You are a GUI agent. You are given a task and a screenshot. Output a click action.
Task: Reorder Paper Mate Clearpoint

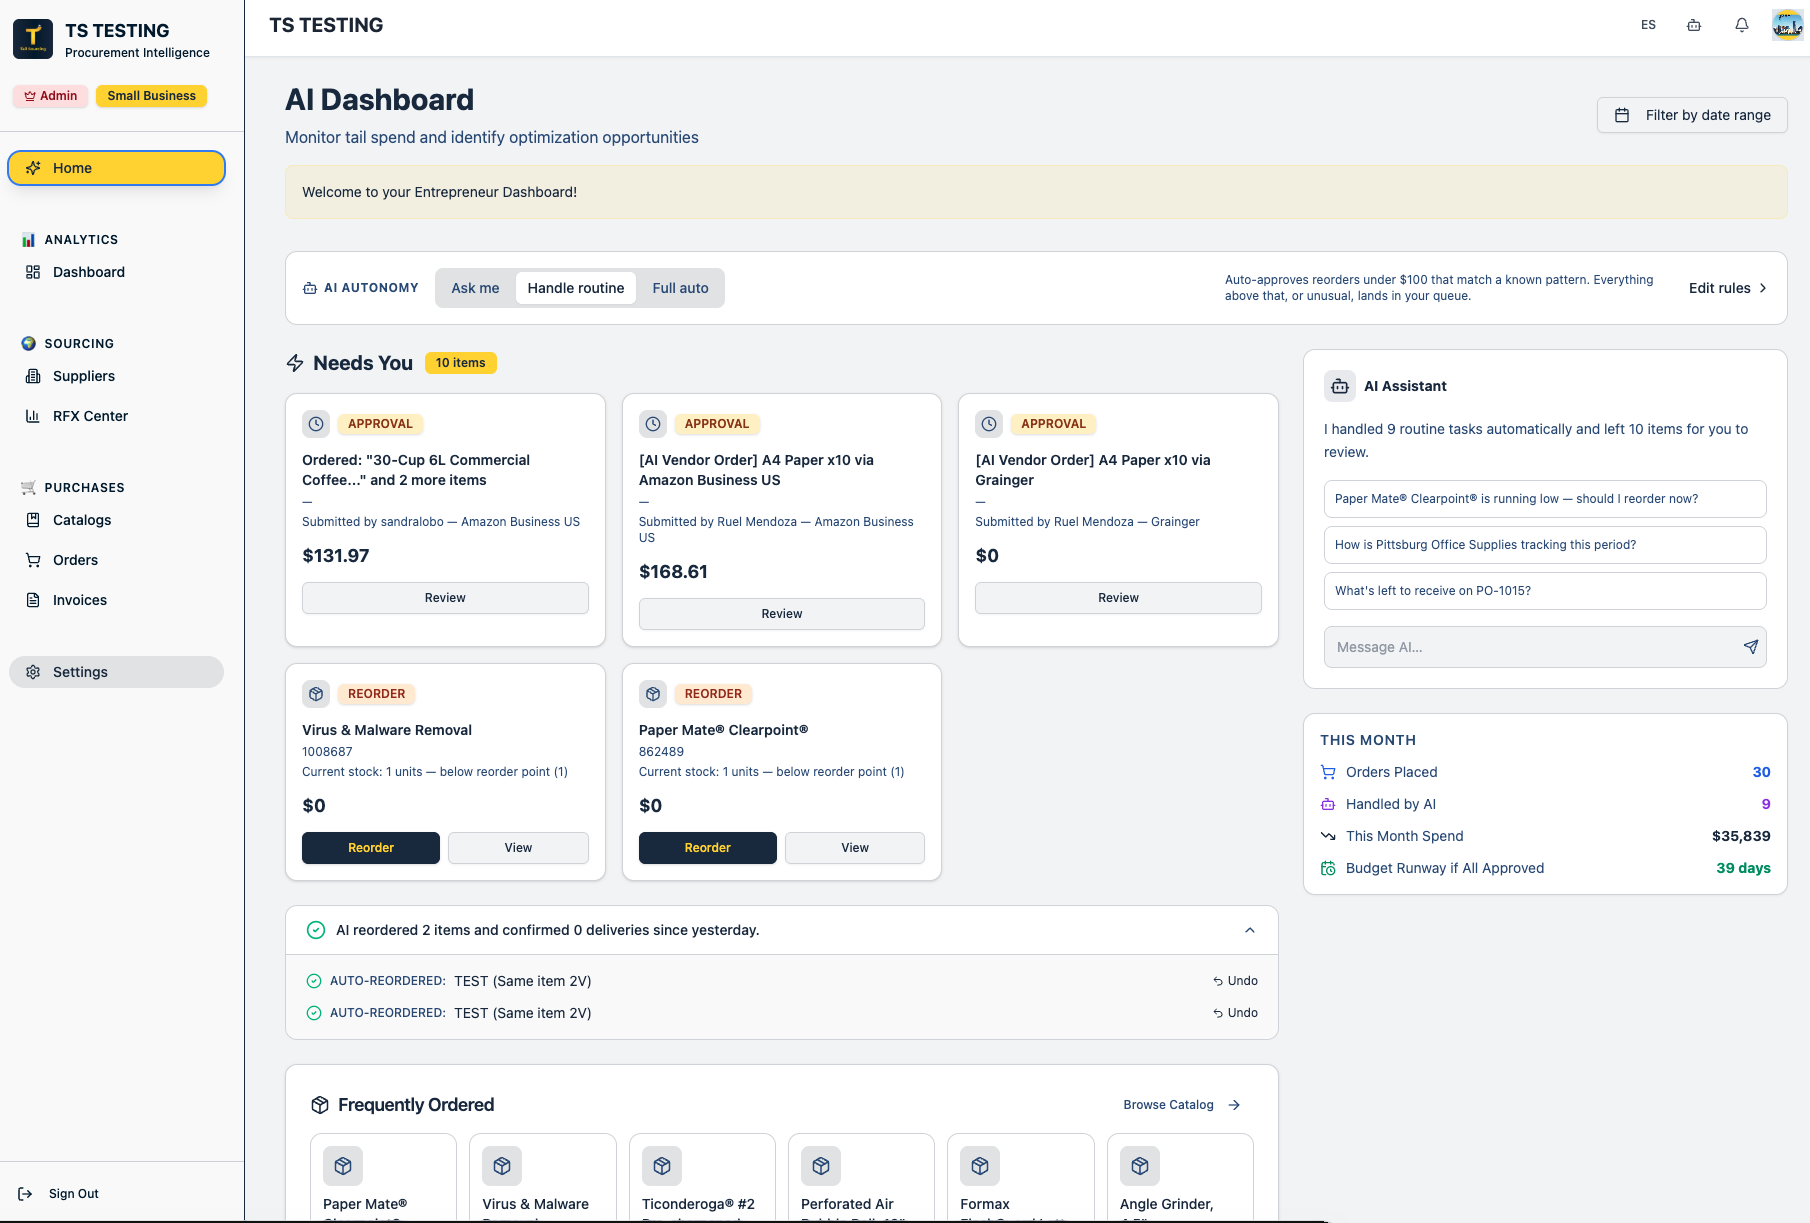(708, 848)
